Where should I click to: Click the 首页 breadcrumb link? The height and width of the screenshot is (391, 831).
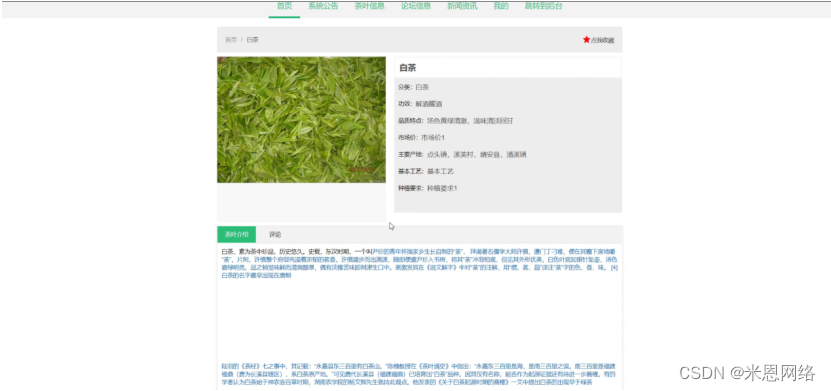click(x=231, y=40)
